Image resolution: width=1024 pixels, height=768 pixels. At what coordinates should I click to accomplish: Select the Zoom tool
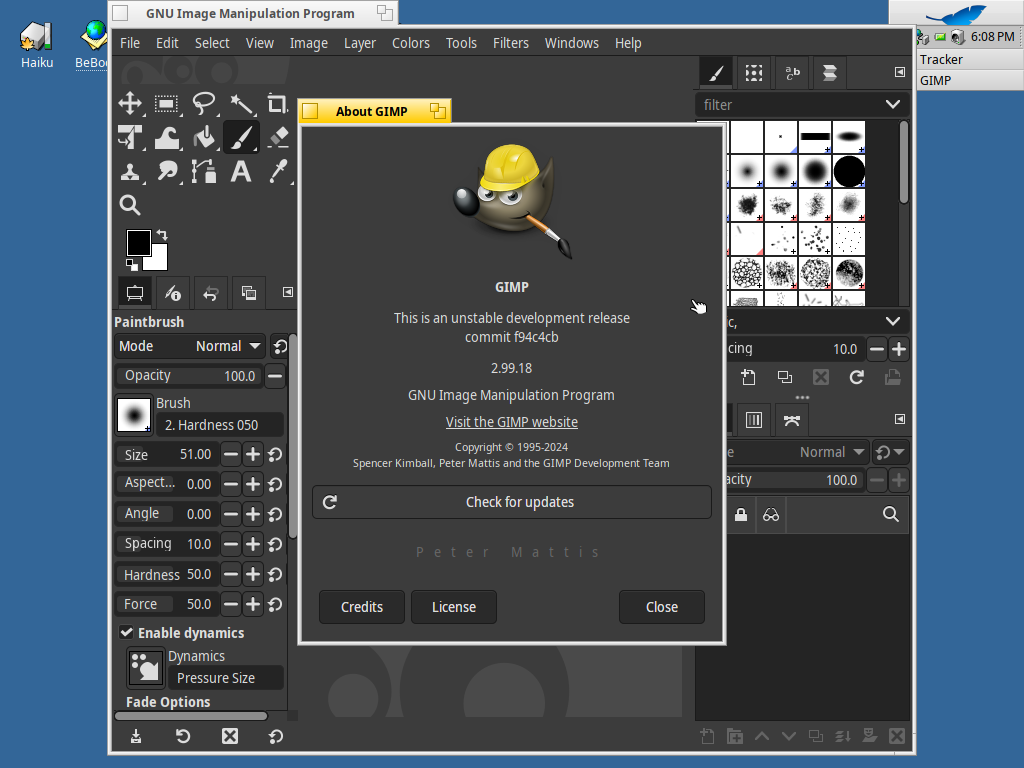[x=130, y=206]
